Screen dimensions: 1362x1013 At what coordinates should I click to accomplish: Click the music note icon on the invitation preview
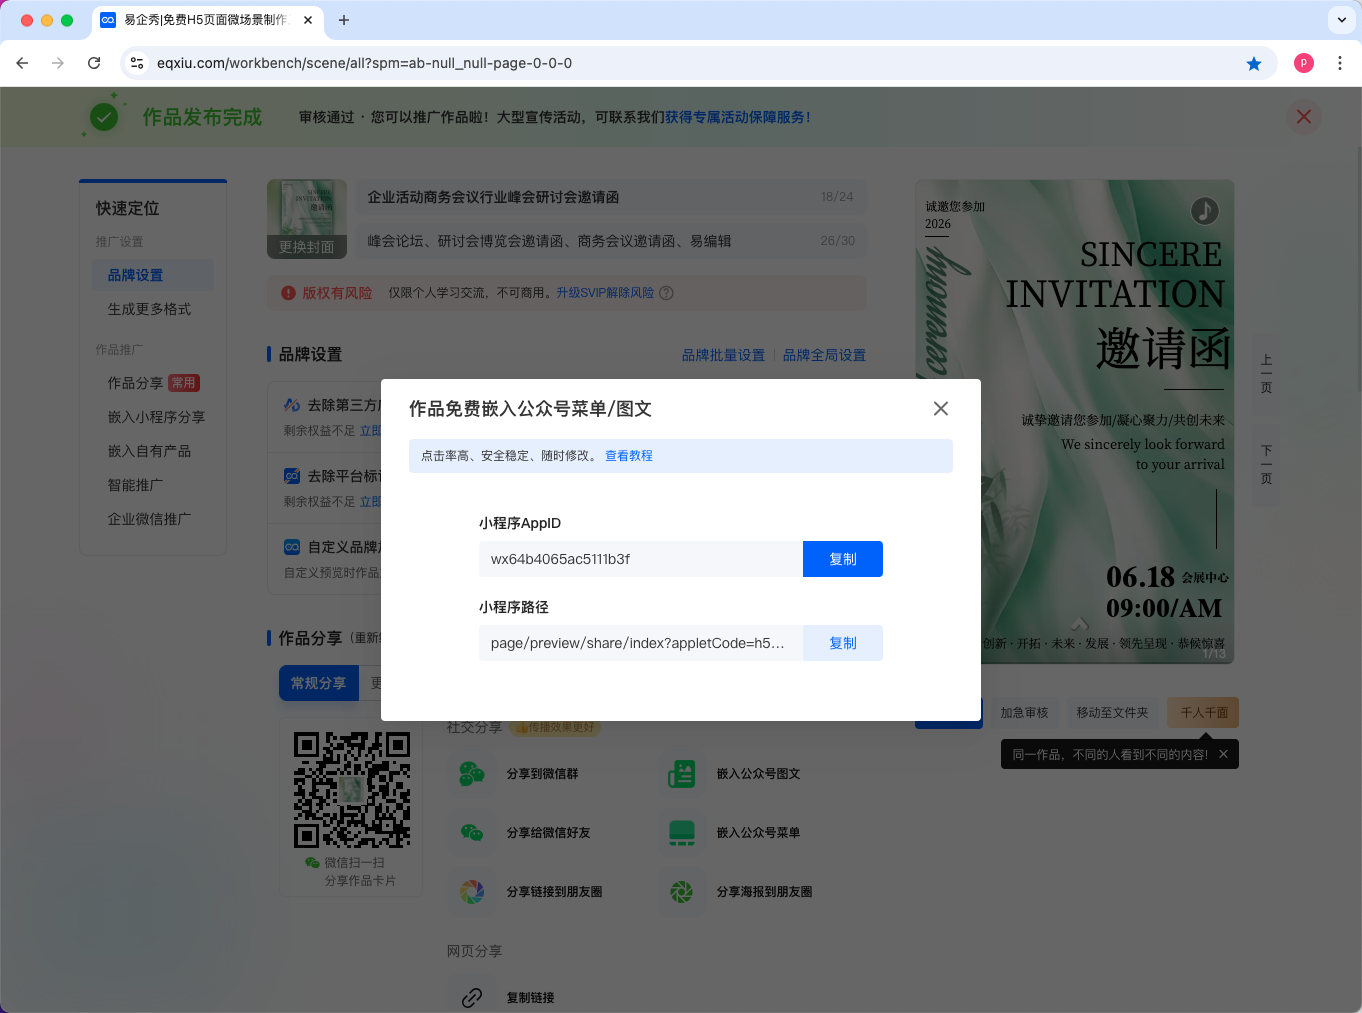point(1204,211)
